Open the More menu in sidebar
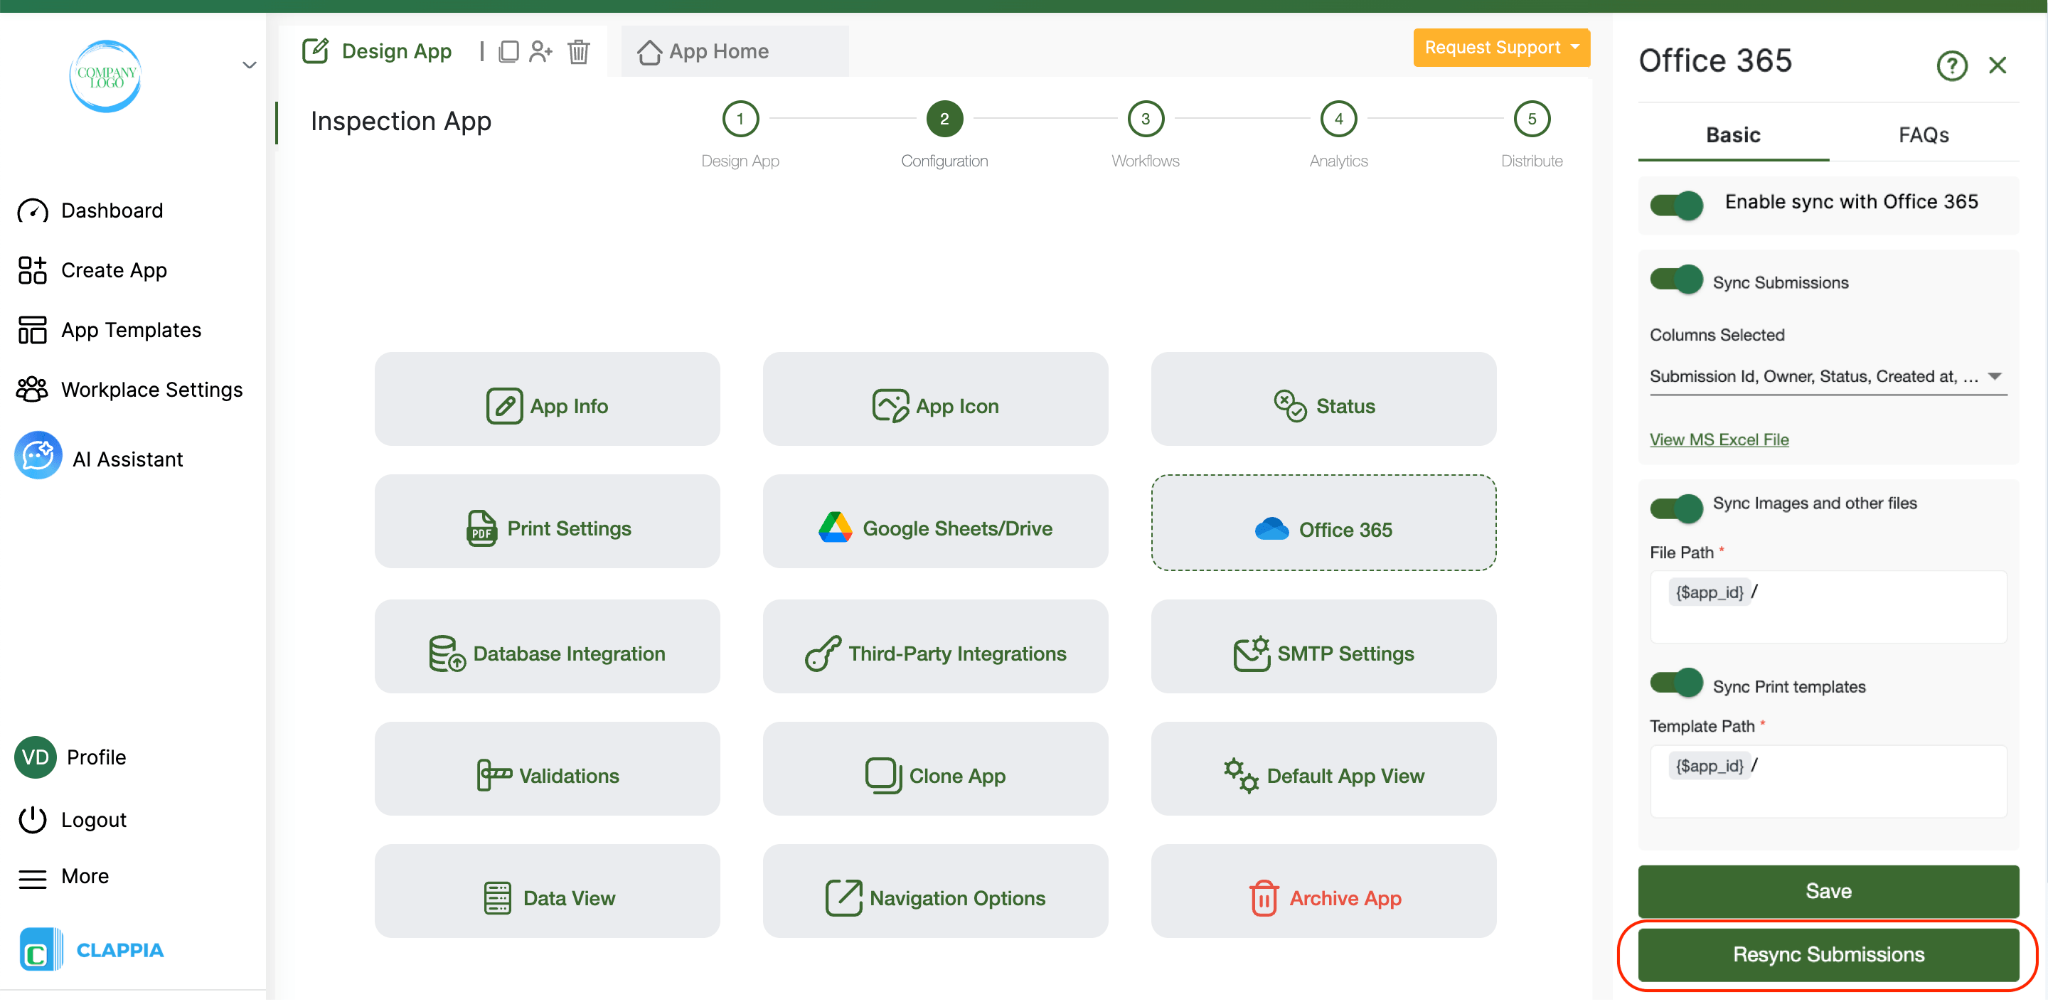This screenshot has height=1000, width=2048. (64, 877)
